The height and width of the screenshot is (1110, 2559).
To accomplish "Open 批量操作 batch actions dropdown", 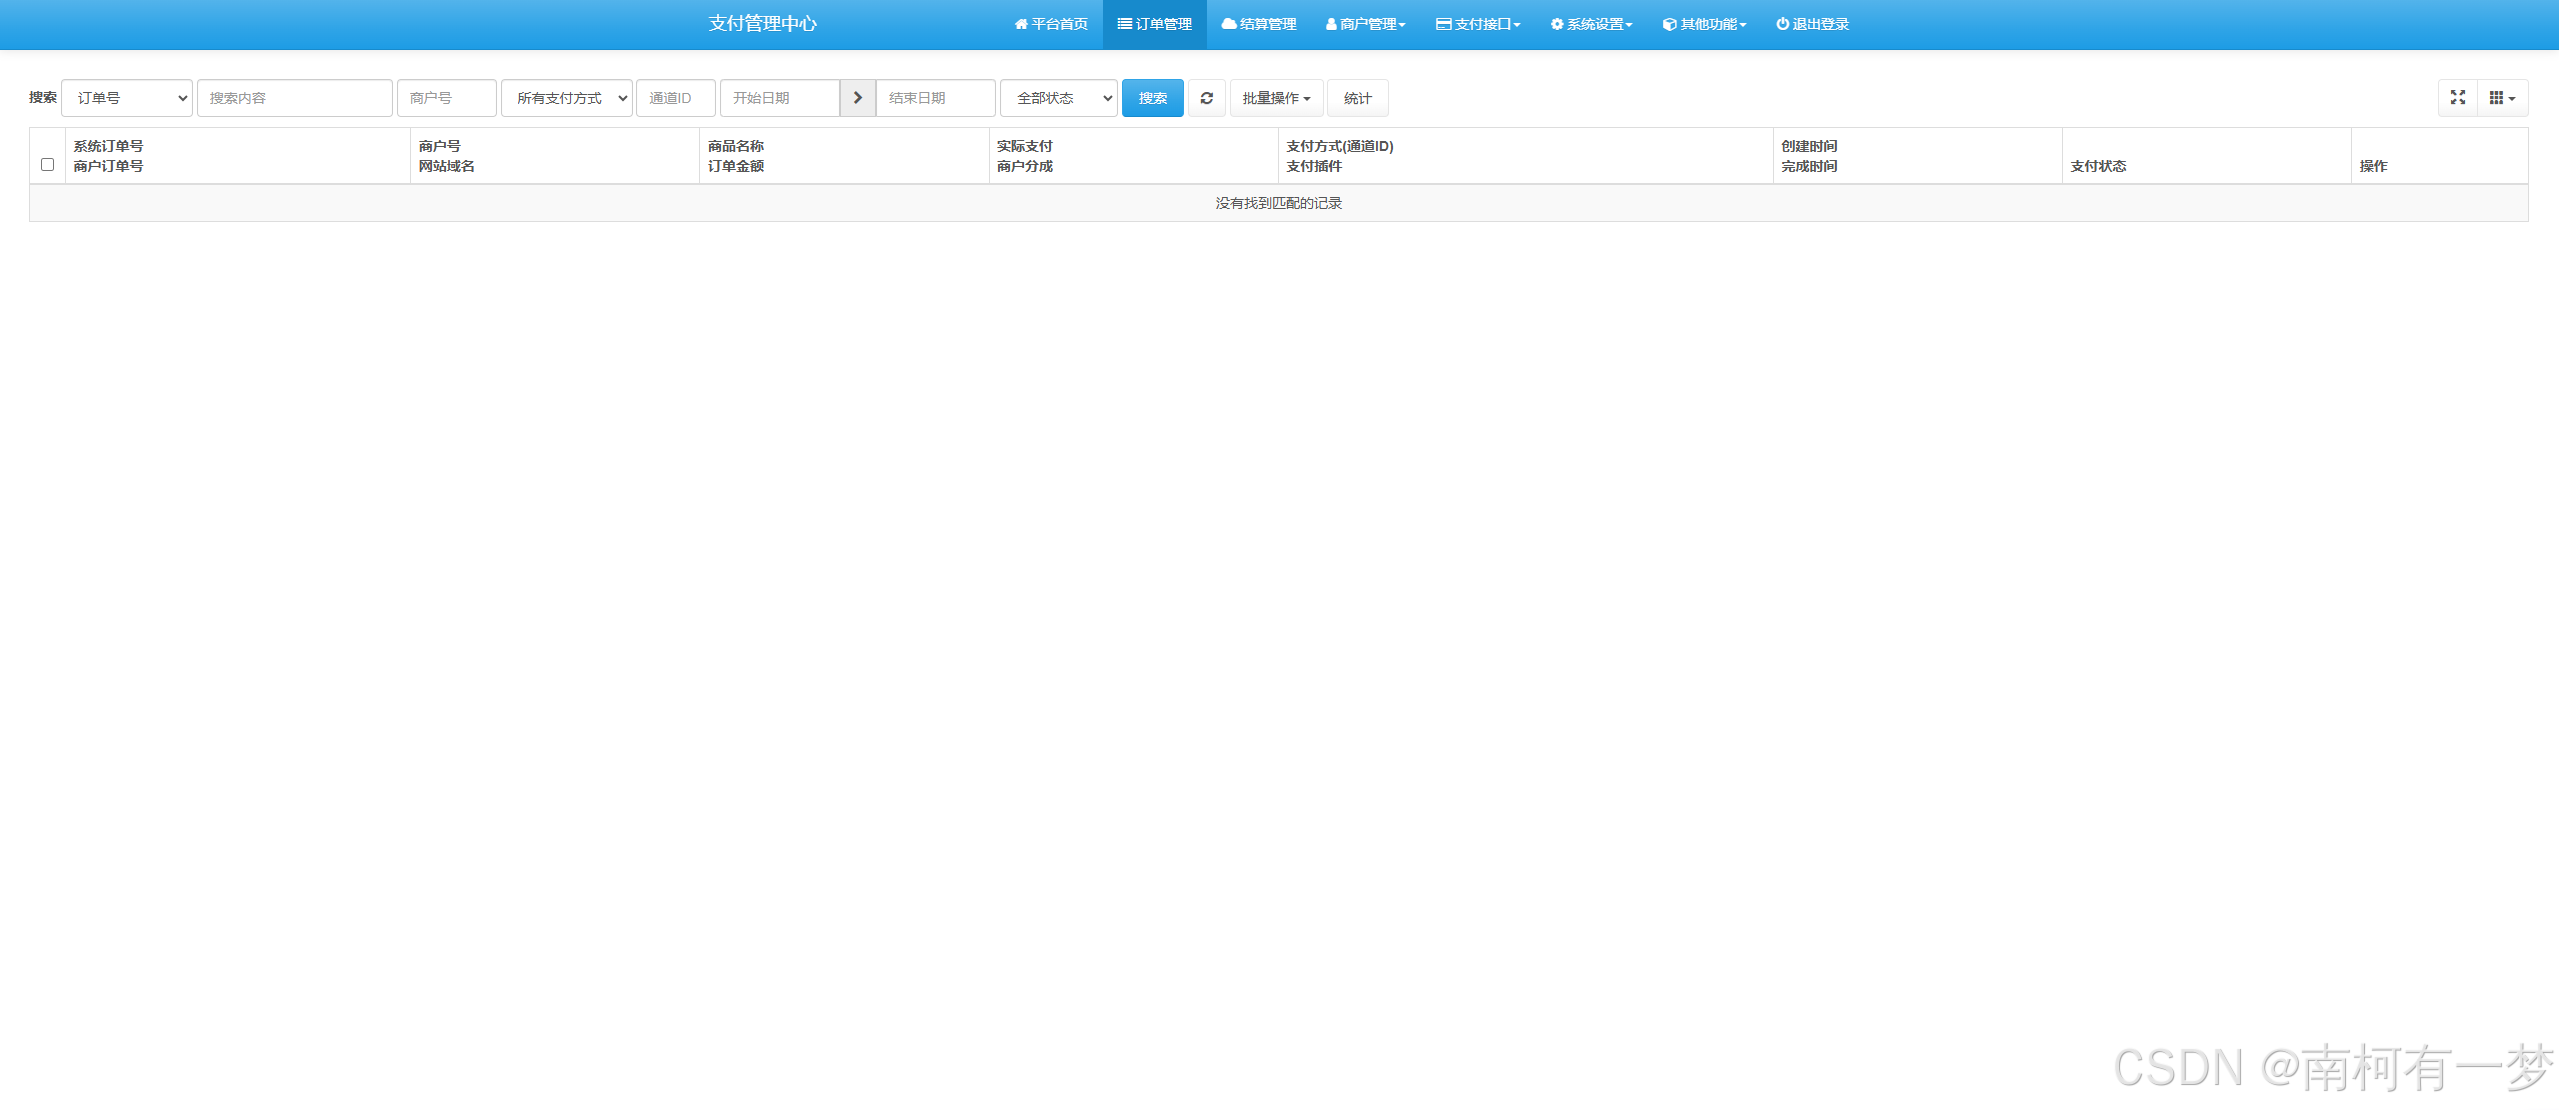I will tap(1276, 98).
